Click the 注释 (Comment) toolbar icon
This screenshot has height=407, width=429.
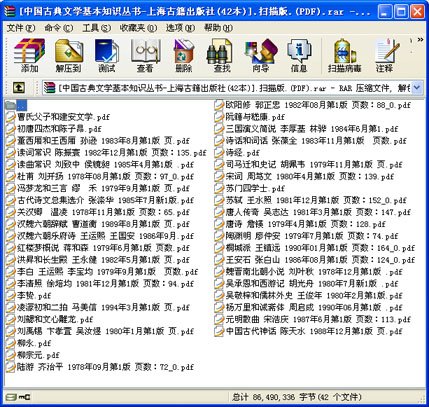386,55
